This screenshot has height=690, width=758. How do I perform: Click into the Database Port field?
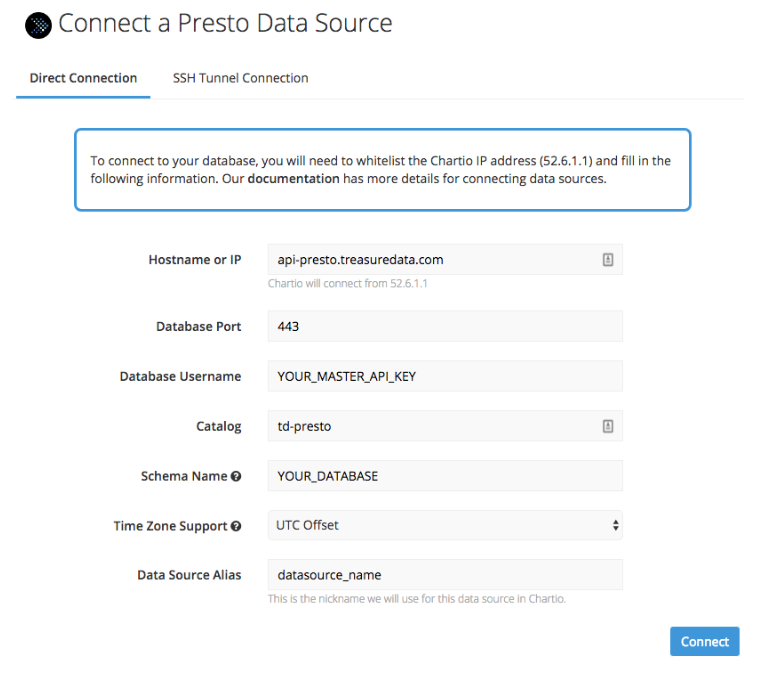coord(445,326)
